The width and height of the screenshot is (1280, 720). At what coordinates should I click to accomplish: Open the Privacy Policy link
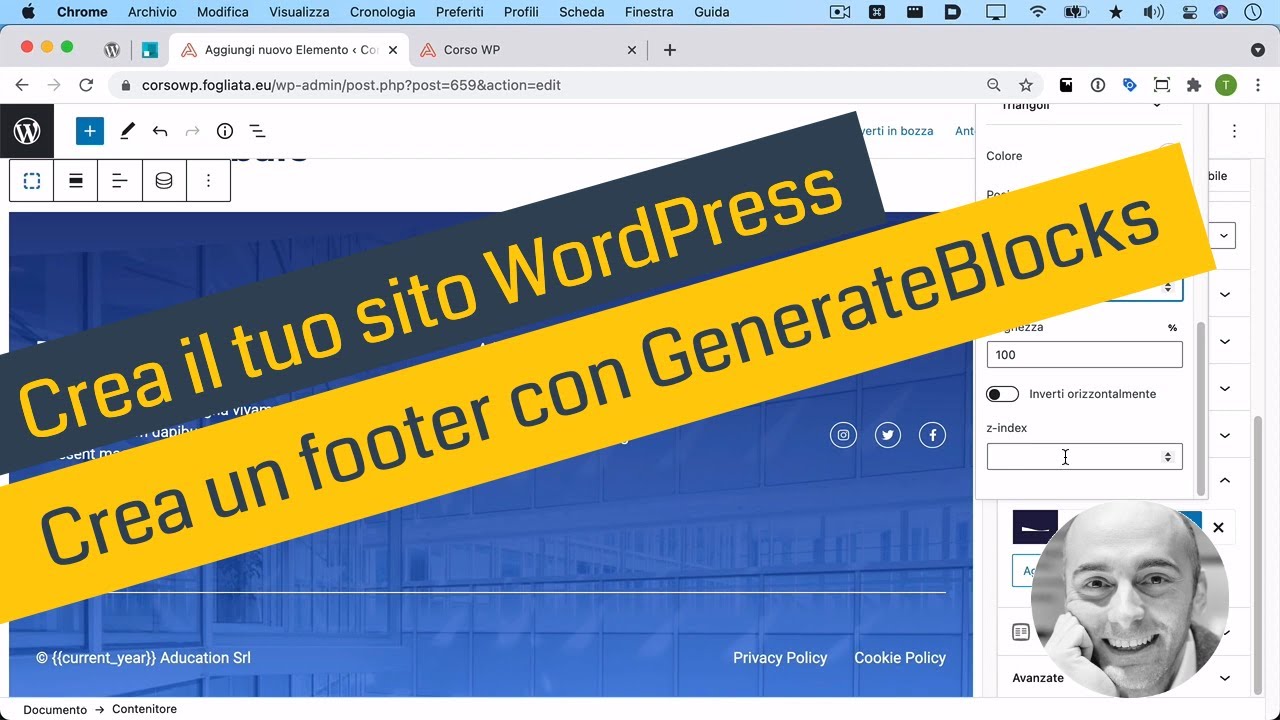coord(780,657)
